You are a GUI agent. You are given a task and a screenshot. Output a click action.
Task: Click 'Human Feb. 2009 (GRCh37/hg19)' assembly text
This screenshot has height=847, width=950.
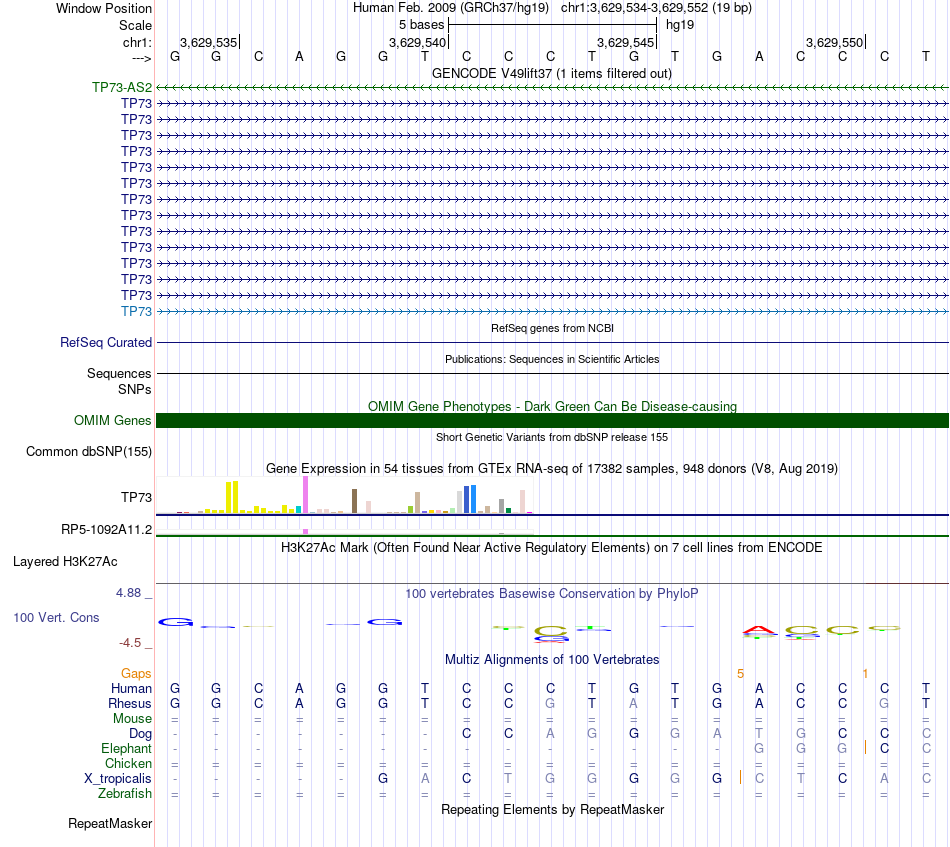click(451, 8)
